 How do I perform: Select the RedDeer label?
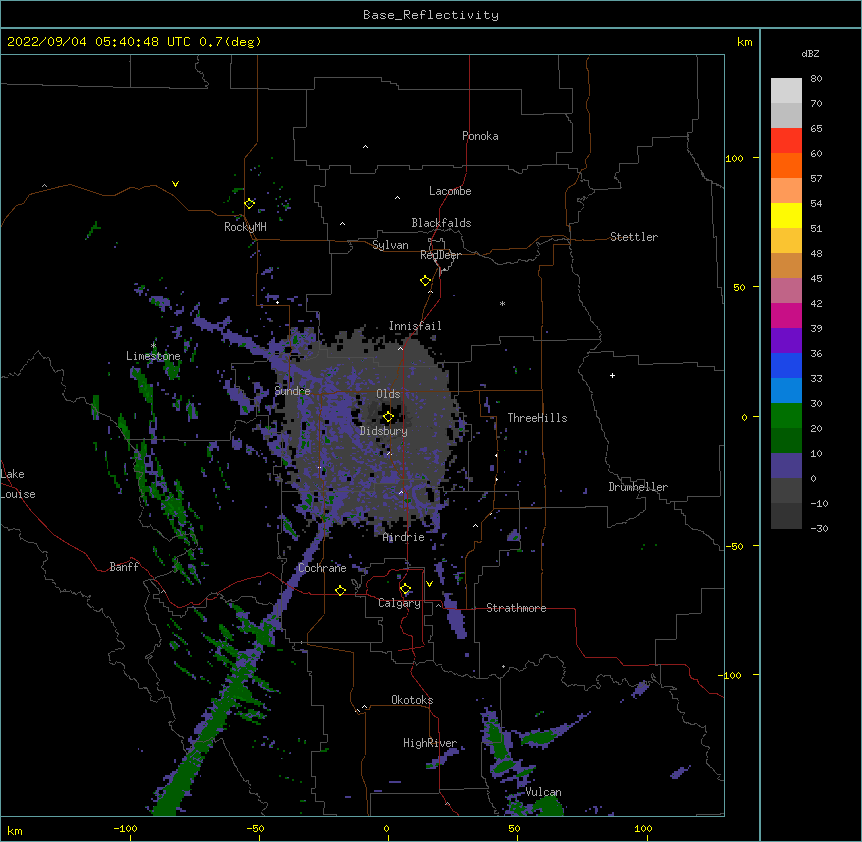coord(440,255)
